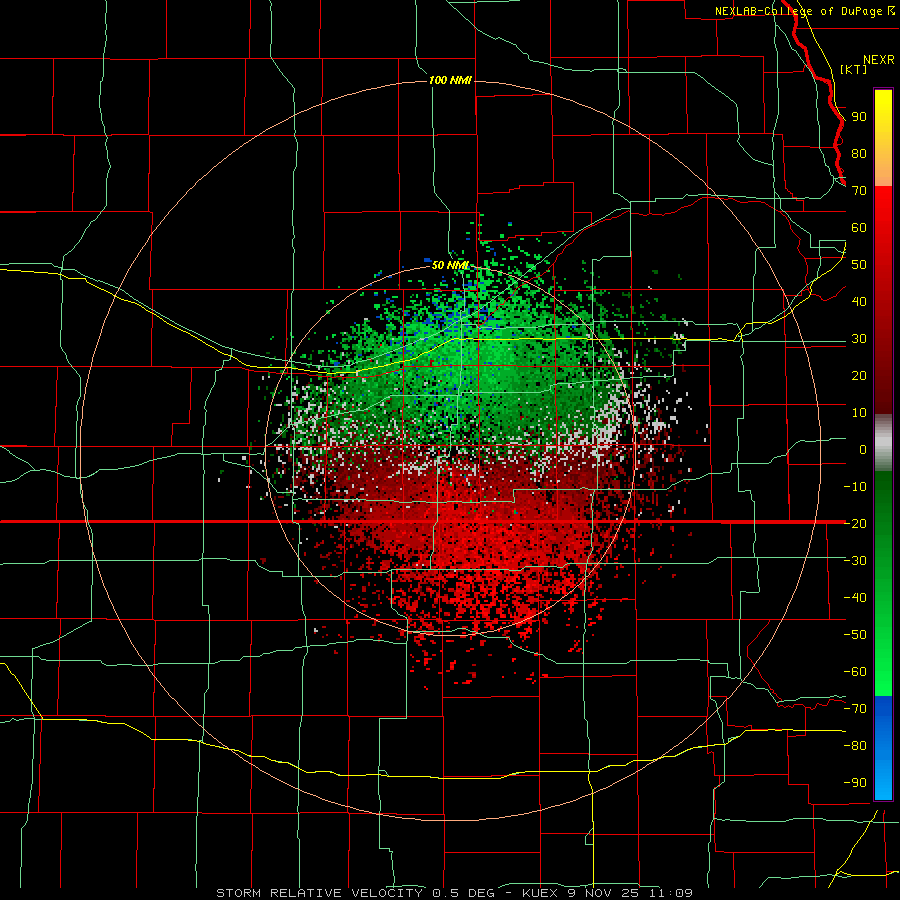This screenshot has height=900, width=900.
Task: Click the 30 value on the velocity scale
Action: (x=859, y=339)
